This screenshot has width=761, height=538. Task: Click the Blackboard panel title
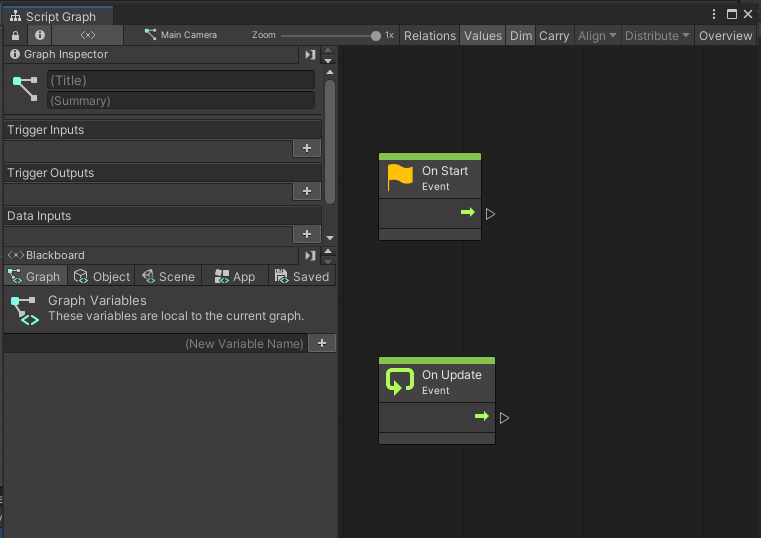[55, 255]
